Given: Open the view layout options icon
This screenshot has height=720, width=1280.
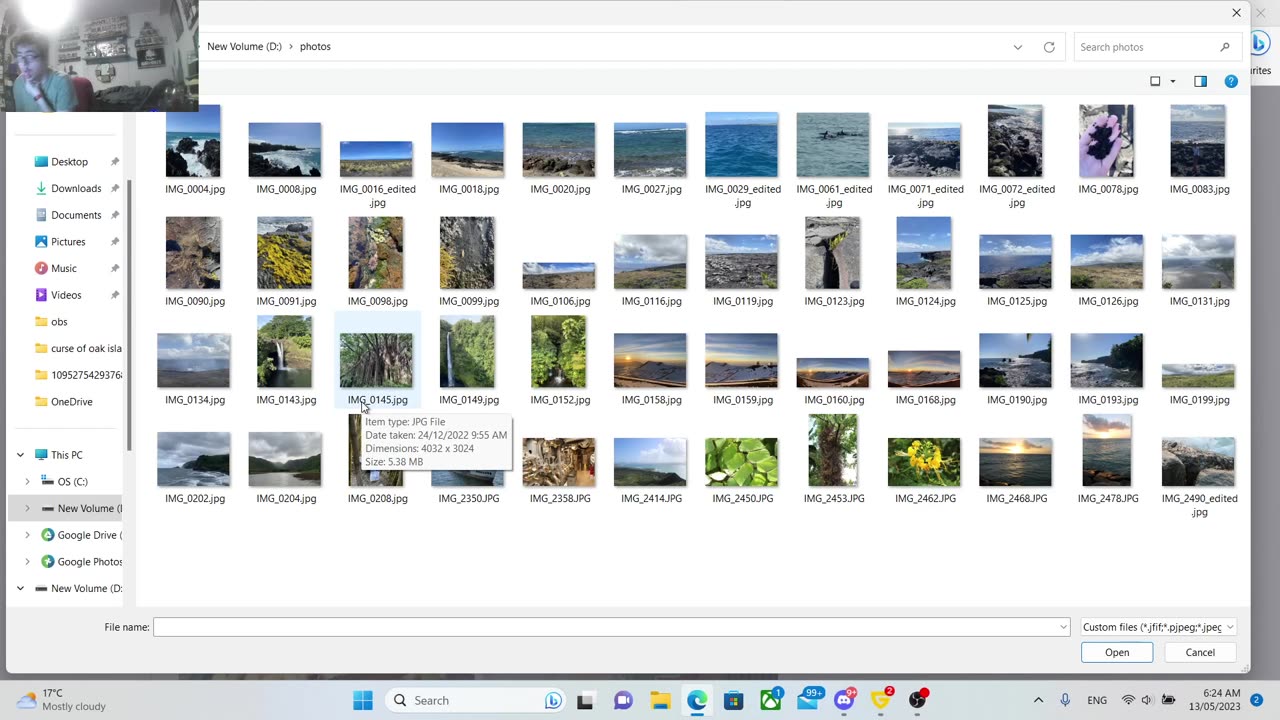Looking at the screenshot, I should [x=1155, y=81].
